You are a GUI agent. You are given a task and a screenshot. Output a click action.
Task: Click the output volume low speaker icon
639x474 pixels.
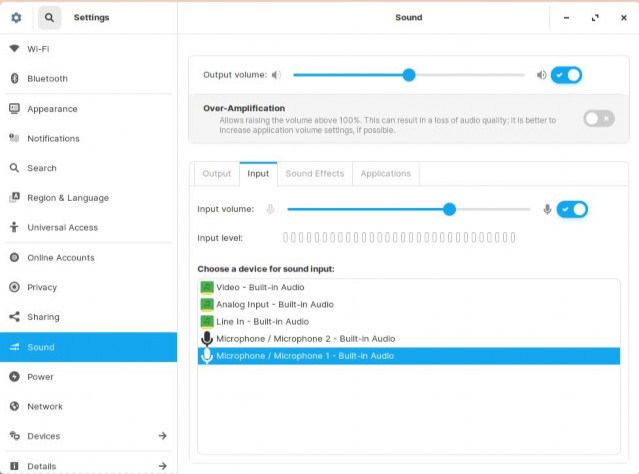[x=277, y=75]
